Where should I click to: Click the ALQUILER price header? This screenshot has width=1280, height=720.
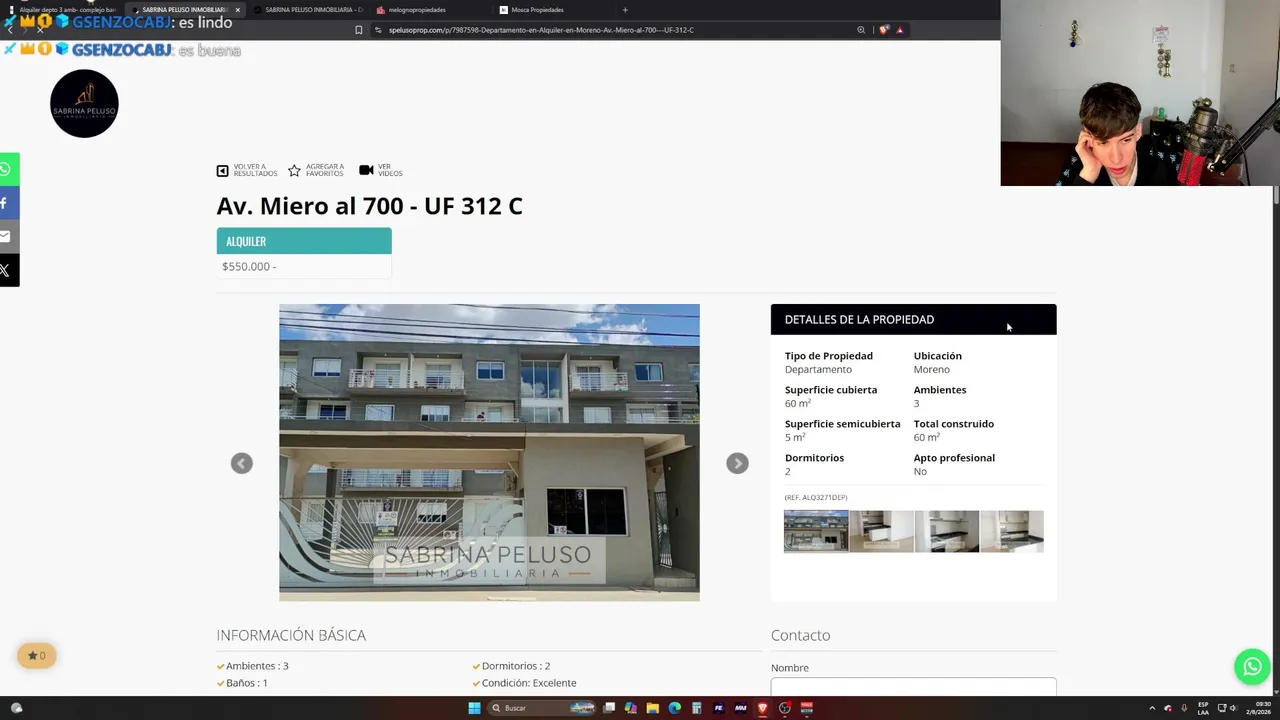point(304,241)
